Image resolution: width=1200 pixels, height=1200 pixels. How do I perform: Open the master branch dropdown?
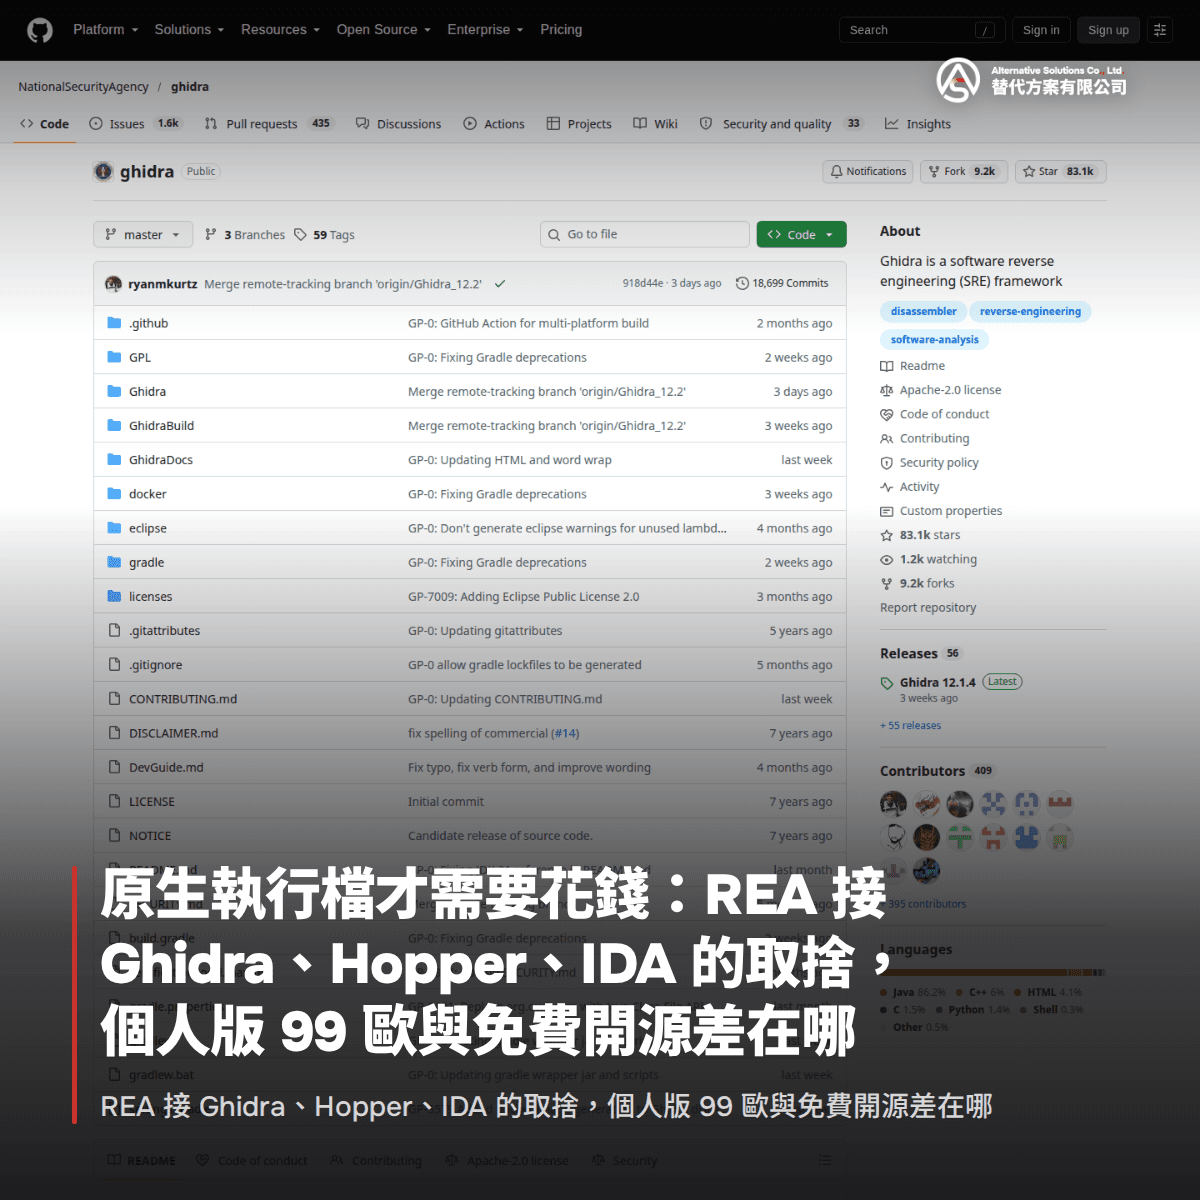(x=143, y=235)
